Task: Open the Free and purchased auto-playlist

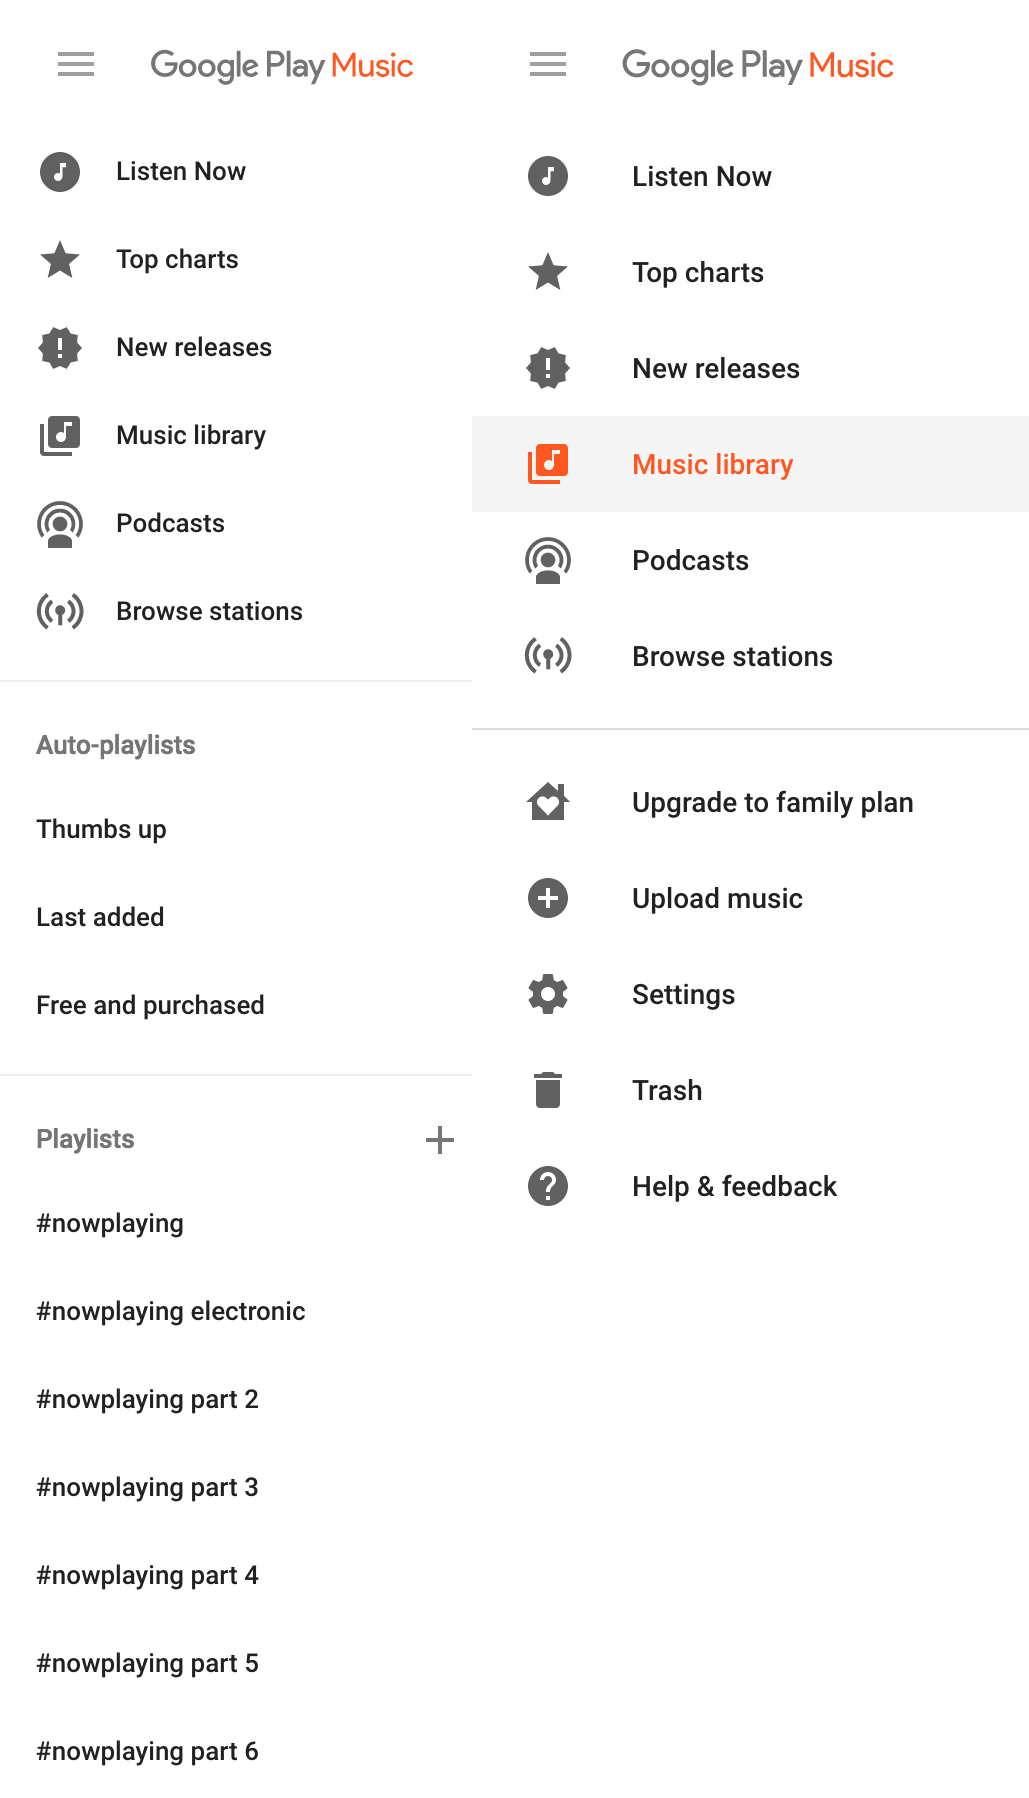Action: click(150, 1005)
